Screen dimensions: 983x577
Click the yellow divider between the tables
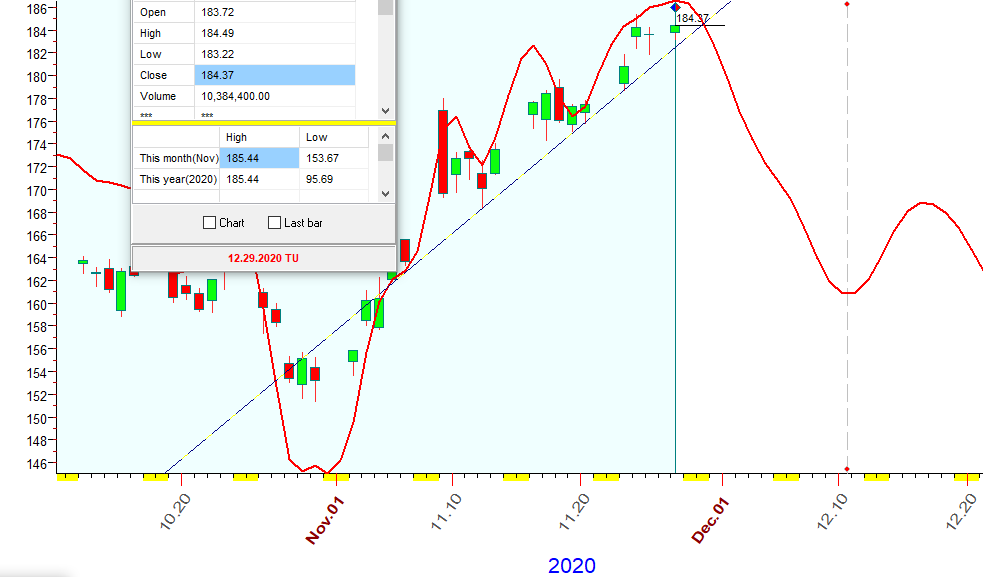click(x=264, y=123)
